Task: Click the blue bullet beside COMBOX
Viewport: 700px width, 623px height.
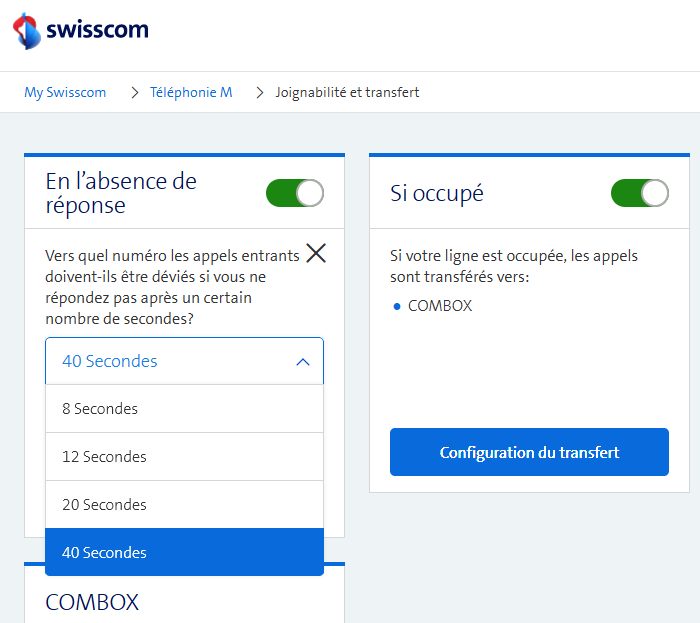Action: (397, 307)
